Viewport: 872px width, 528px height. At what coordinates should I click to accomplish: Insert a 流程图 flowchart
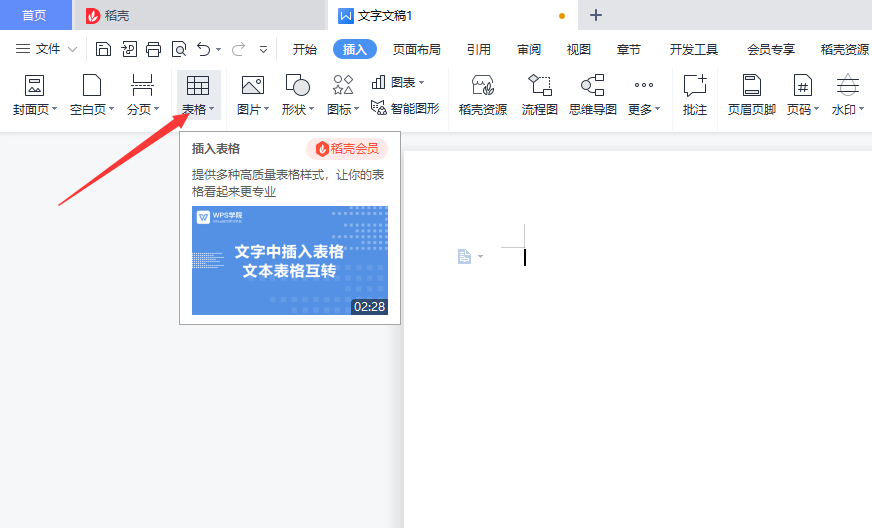[x=539, y=95]
